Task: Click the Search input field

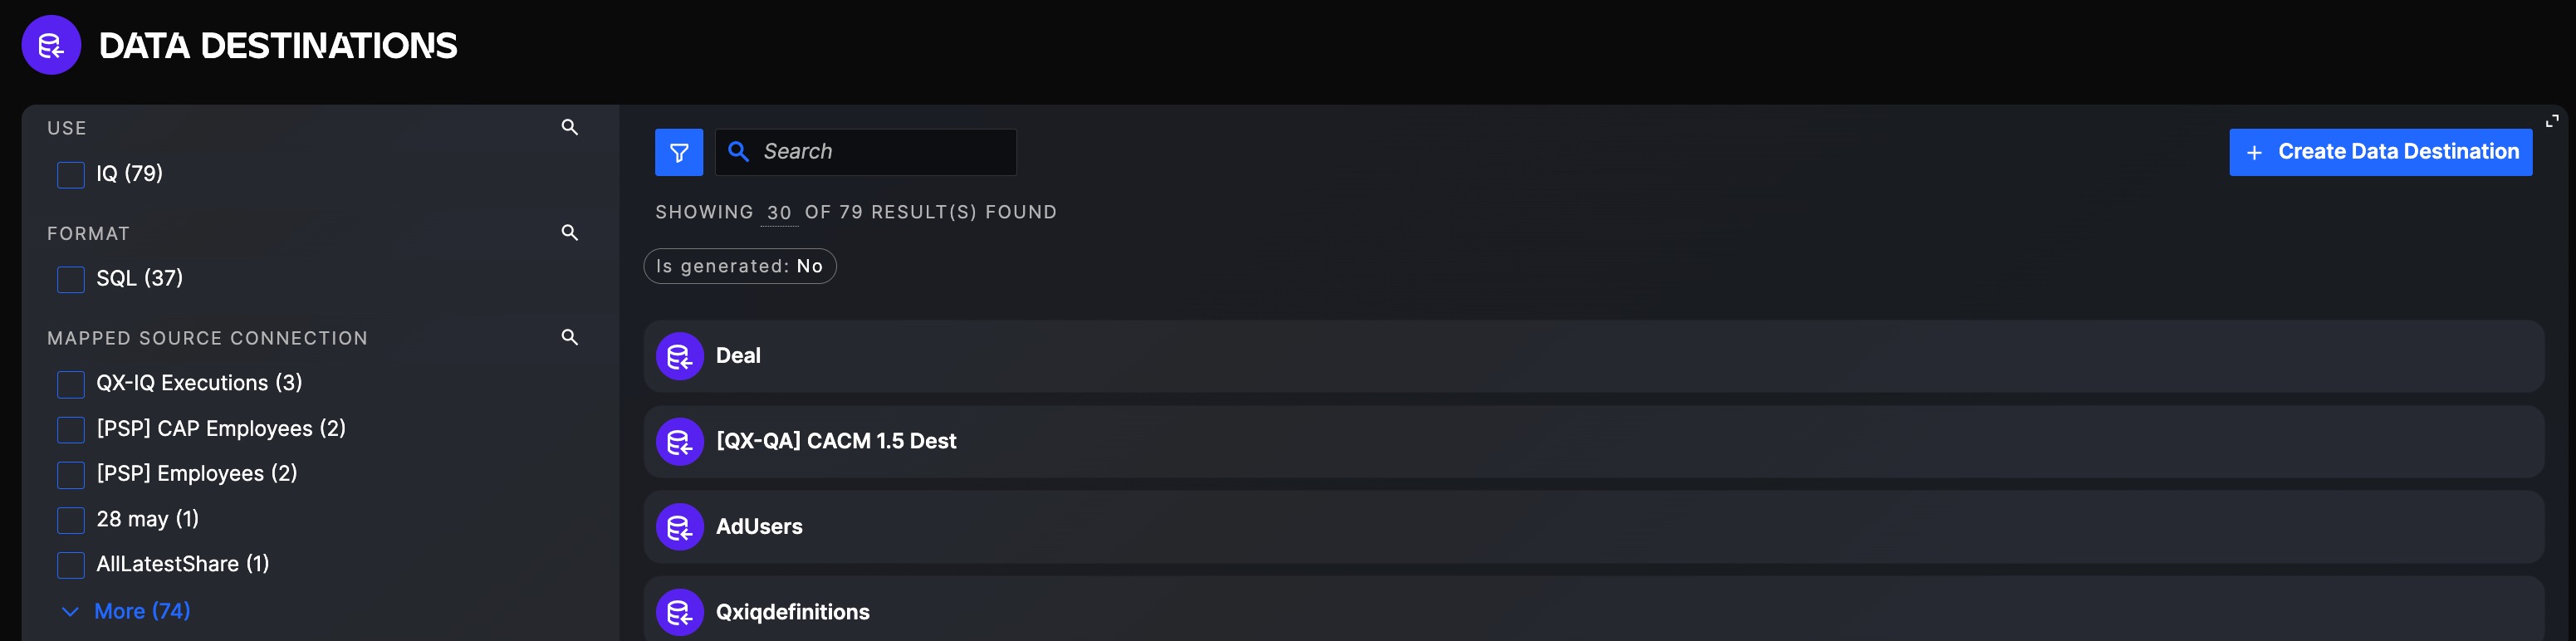Action: tap(880, 152)
